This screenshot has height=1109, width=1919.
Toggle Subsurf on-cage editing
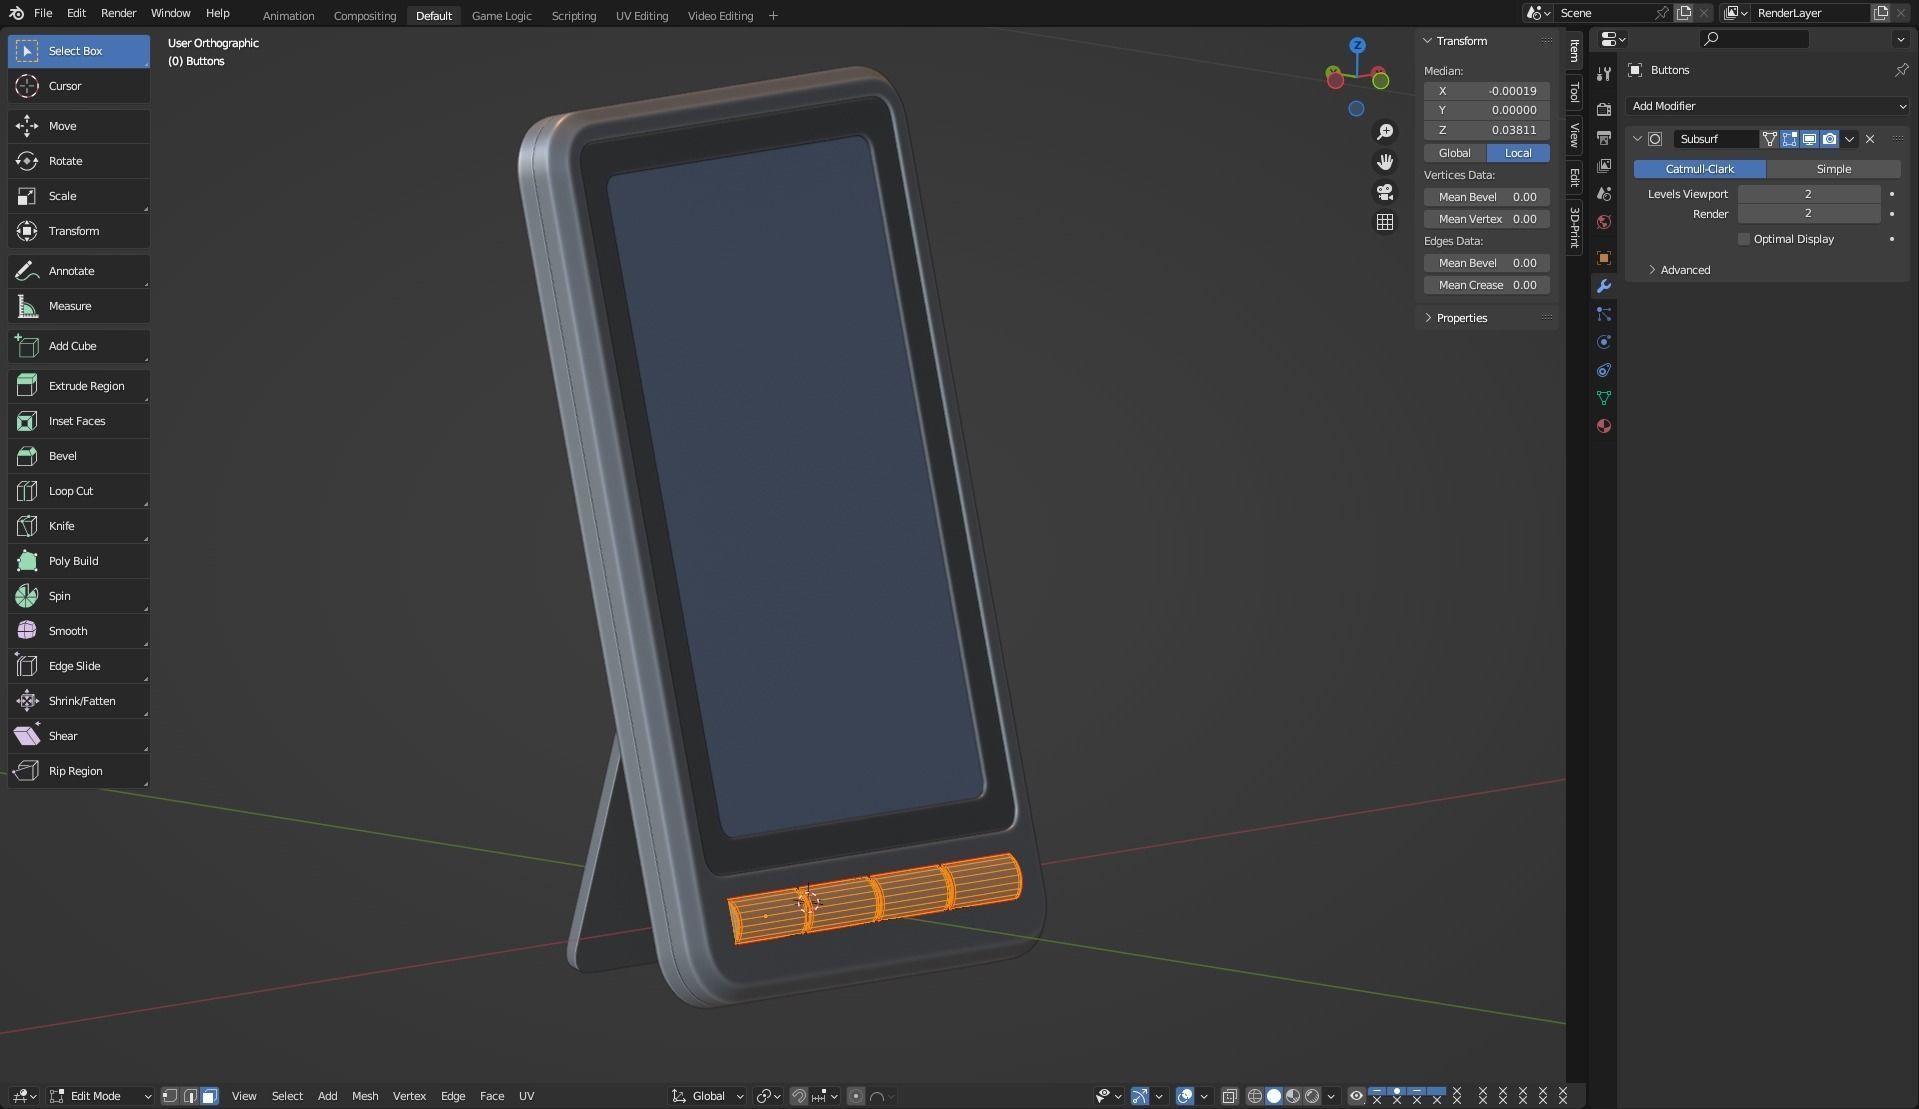tap(1769, 139)
